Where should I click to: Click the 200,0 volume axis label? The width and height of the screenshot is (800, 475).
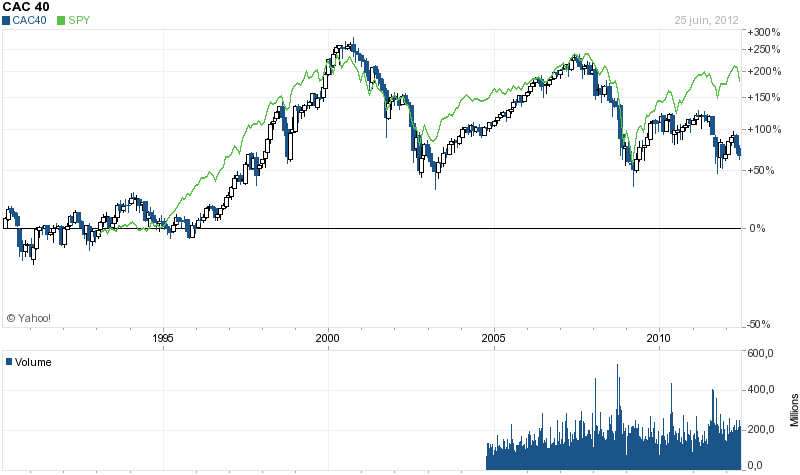pos(760,429)
